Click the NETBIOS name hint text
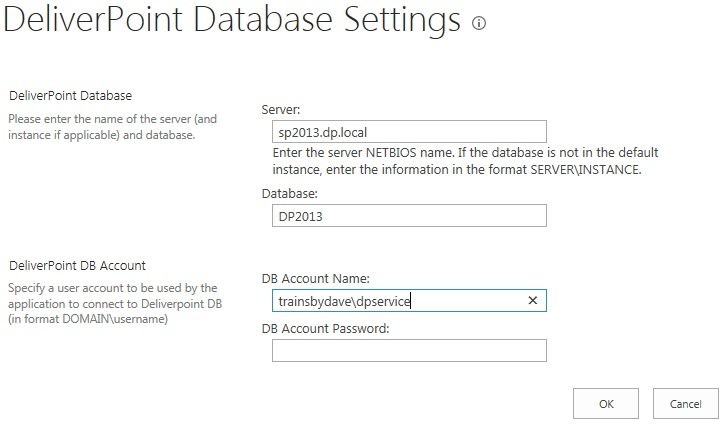724x425 pixels. click(465, 161)
